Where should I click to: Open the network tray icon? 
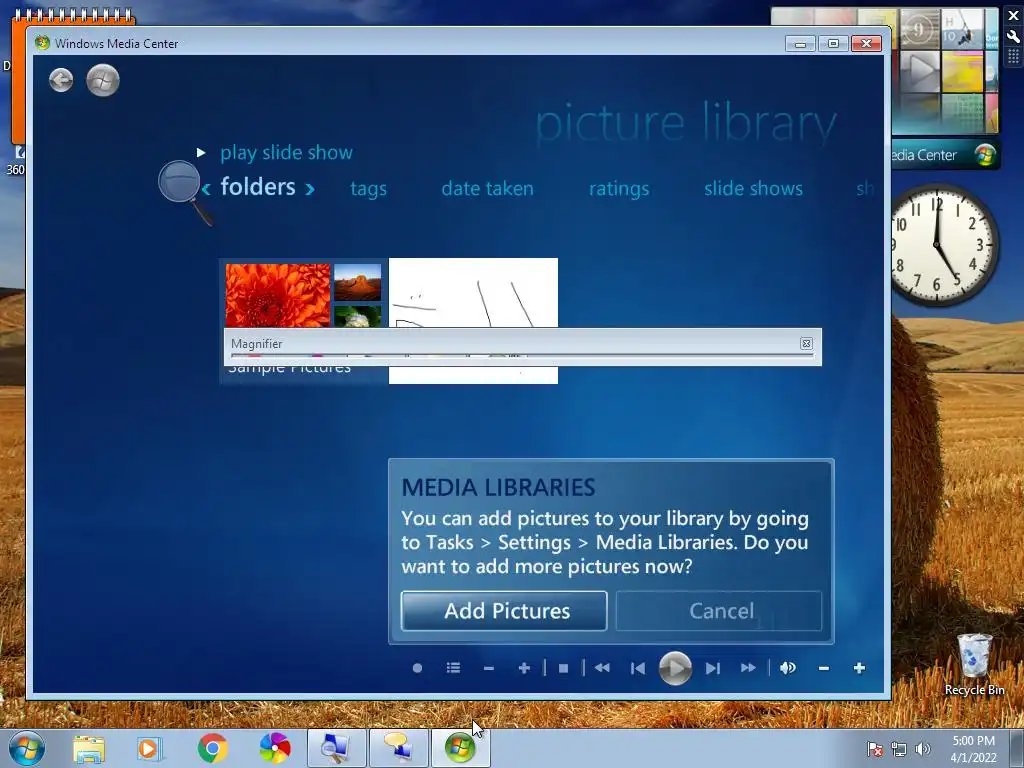tap(899, 749)
